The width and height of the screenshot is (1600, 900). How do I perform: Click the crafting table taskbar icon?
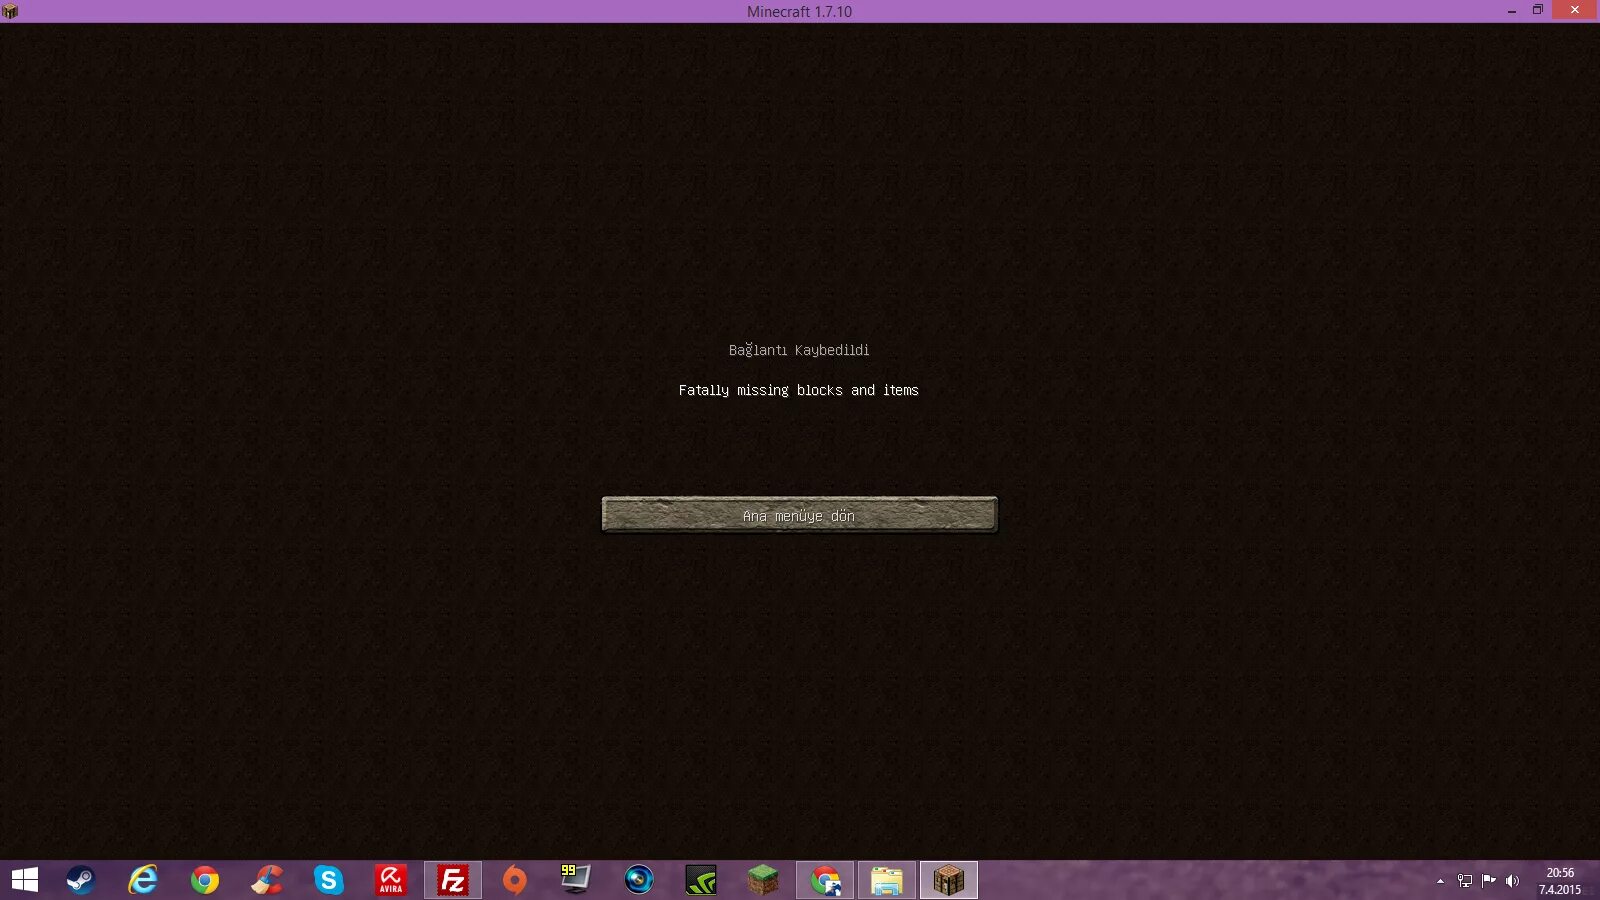[x=949, y=880]
